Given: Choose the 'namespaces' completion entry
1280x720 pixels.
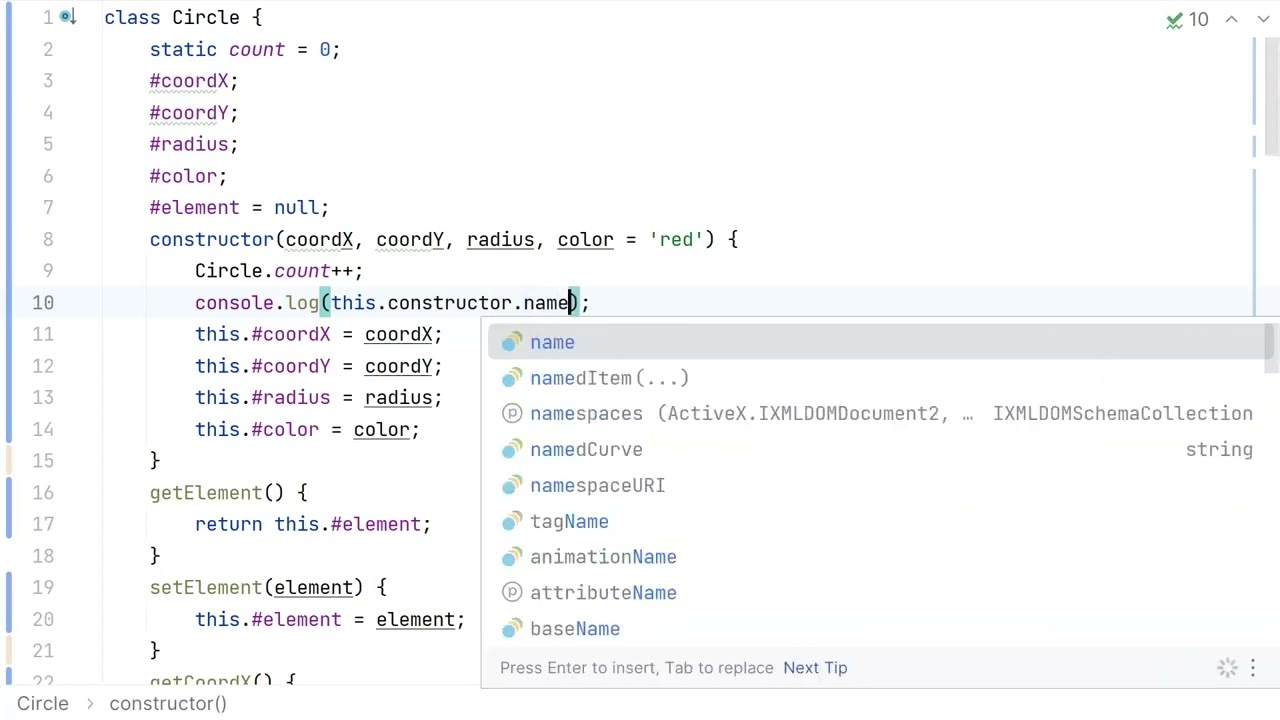Looking at the screenshot, I should [x=875, y=414].
